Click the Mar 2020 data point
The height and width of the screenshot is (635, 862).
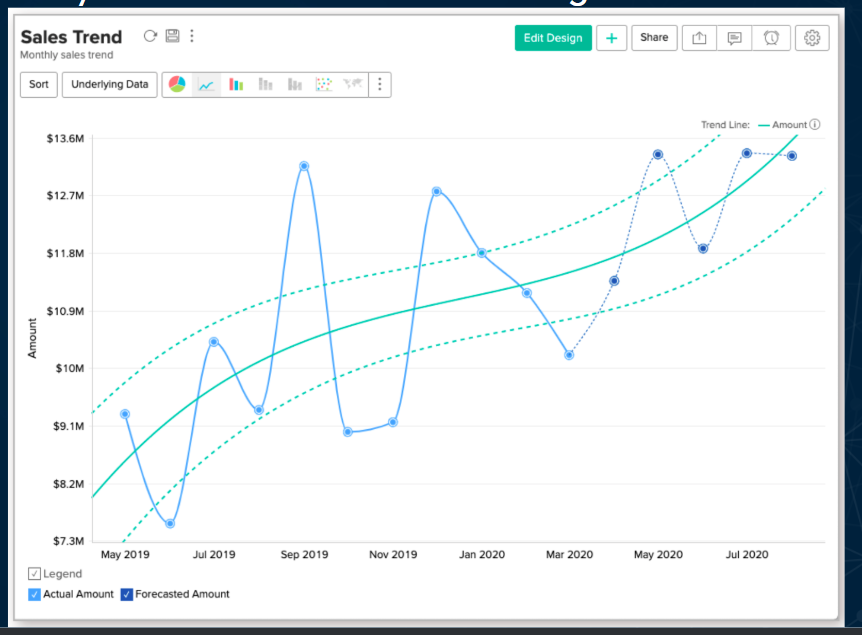pyautogui.click(x=569, y=355)
